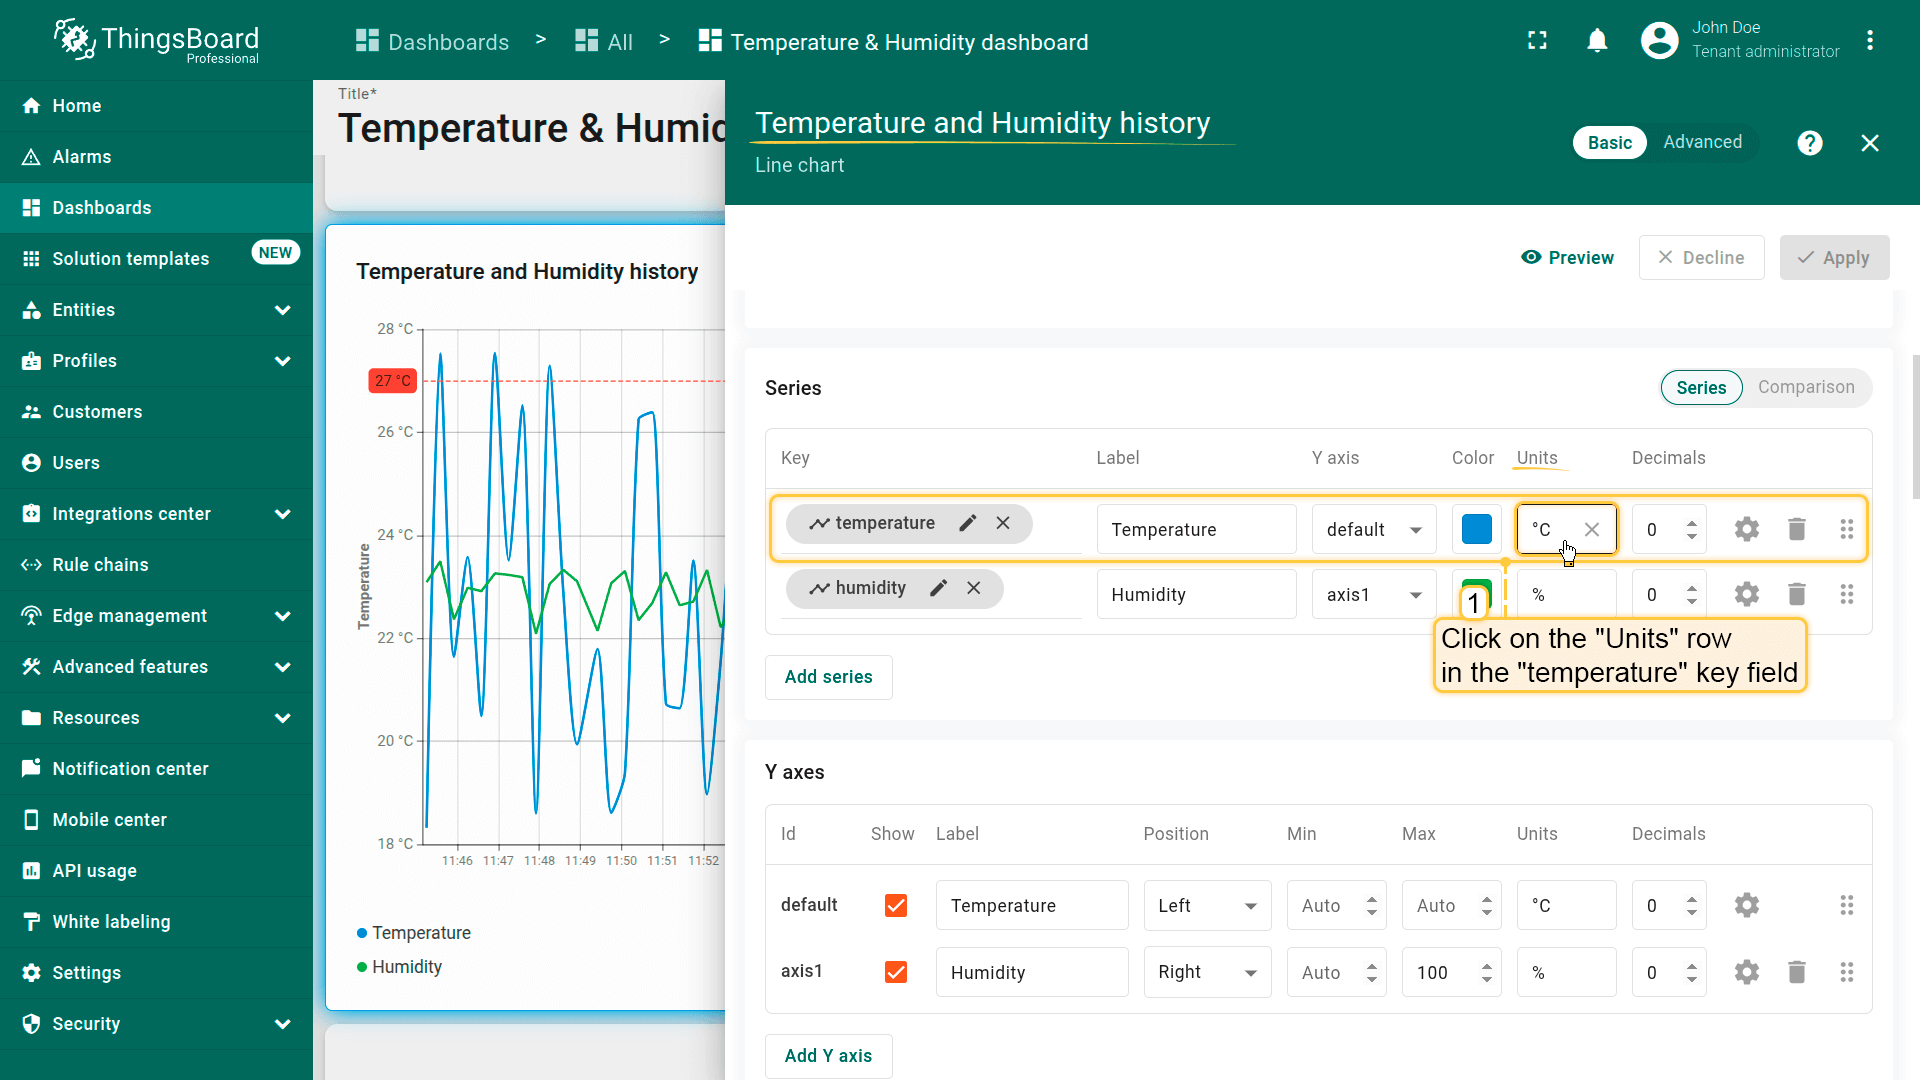
Task: Open Rule chains from sidebar
Action: pos(100,565)
